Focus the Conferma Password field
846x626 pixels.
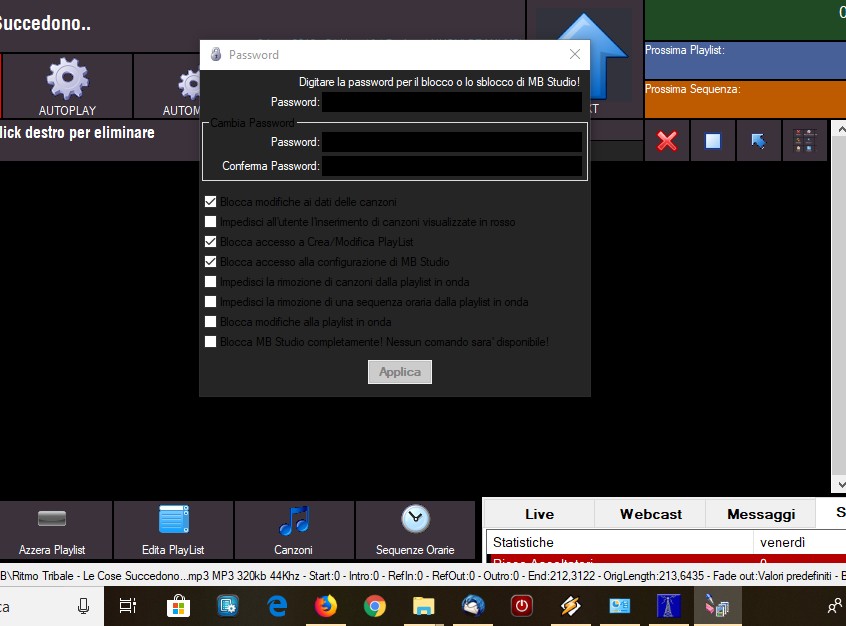point(452,166)
